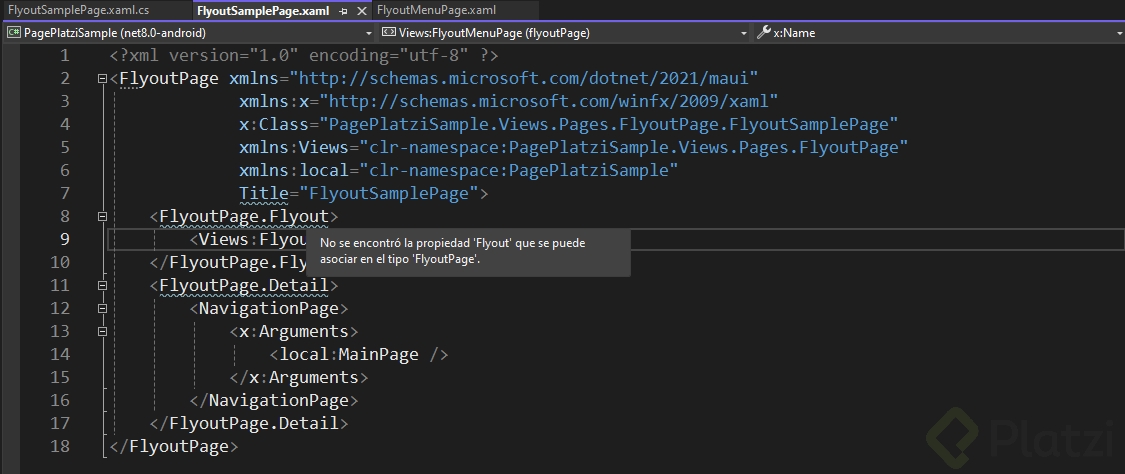Click the maui schema URL on line 2
The image size is (1125, 474).
click(x=523, y=79)
